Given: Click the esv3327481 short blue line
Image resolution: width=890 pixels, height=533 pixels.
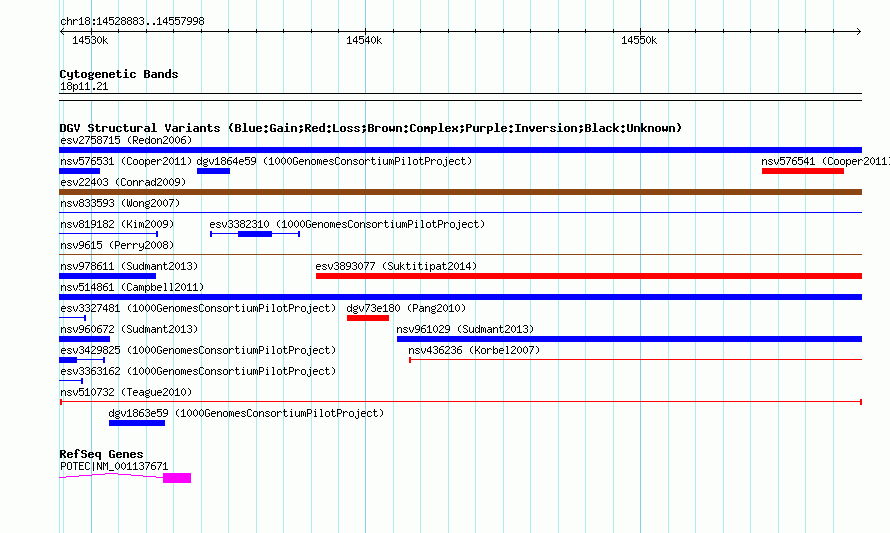Looking at the screenshot, I should 73,318.
